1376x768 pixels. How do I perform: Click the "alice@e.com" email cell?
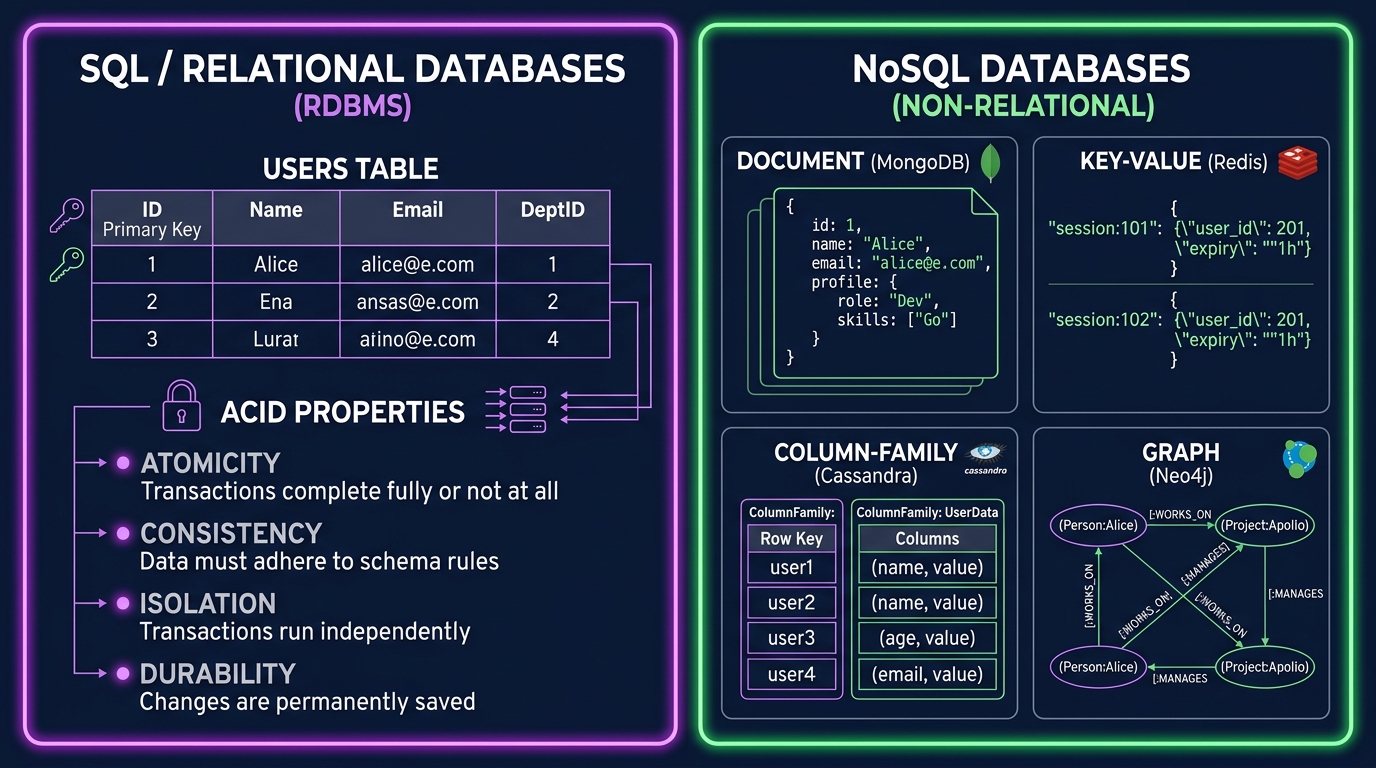[x=418, y=265]
